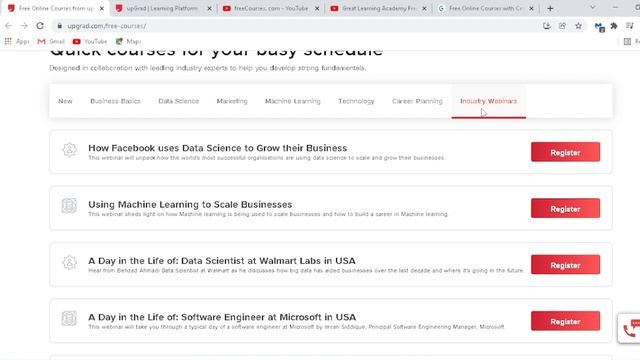The height and width of the screenshot is (360, 640).
Task: Open the Extensions puzzle icon
Action: 614,26
